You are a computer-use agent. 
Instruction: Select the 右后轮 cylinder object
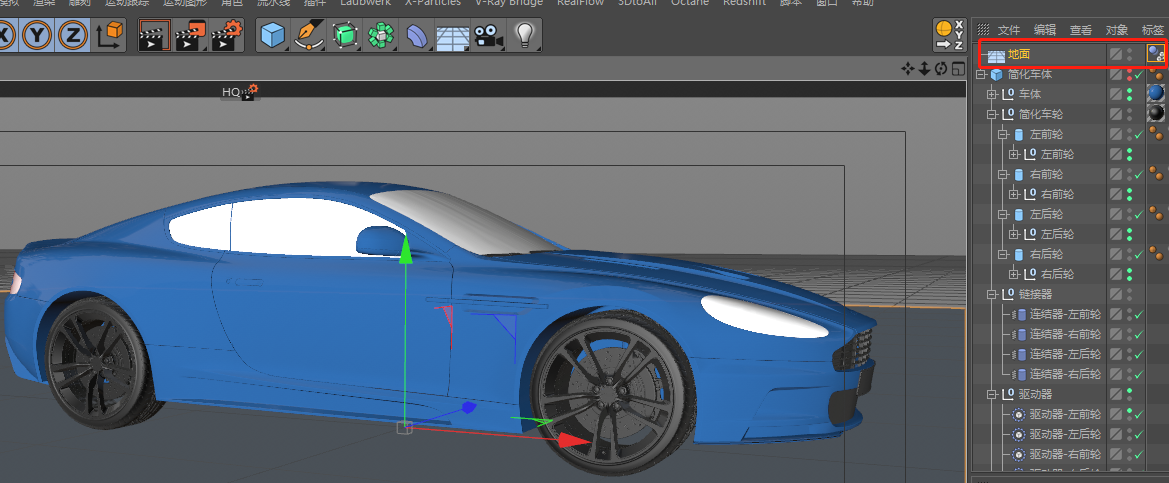click(x=1046, y=254)
